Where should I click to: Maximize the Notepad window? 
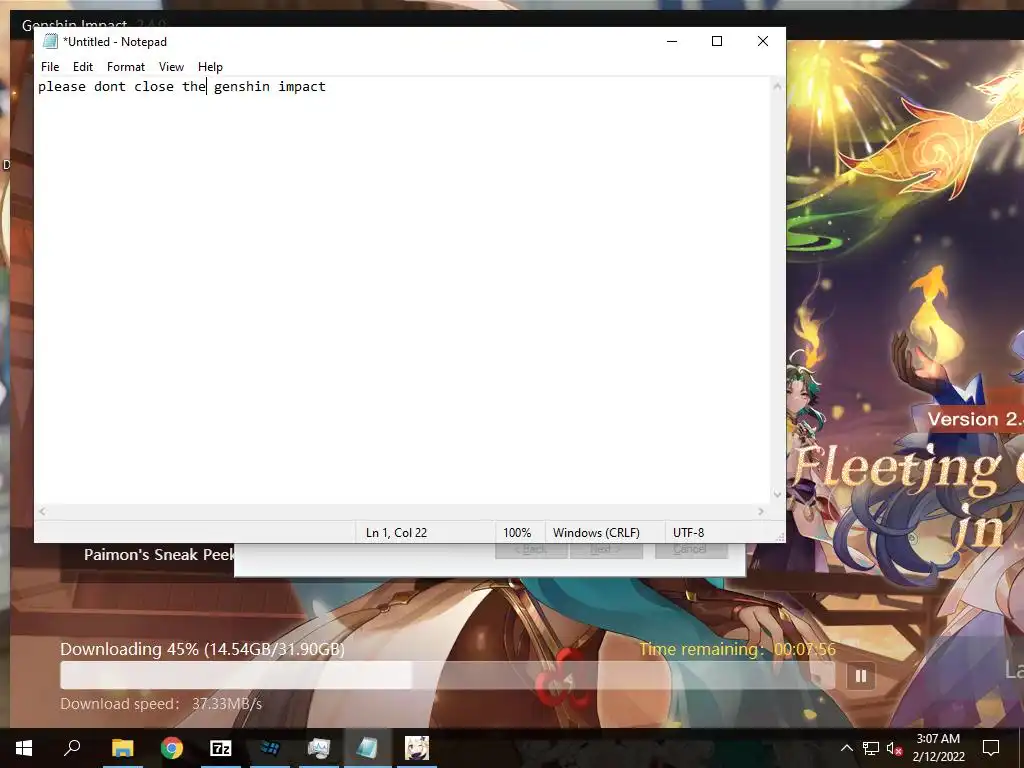point(716,41)
